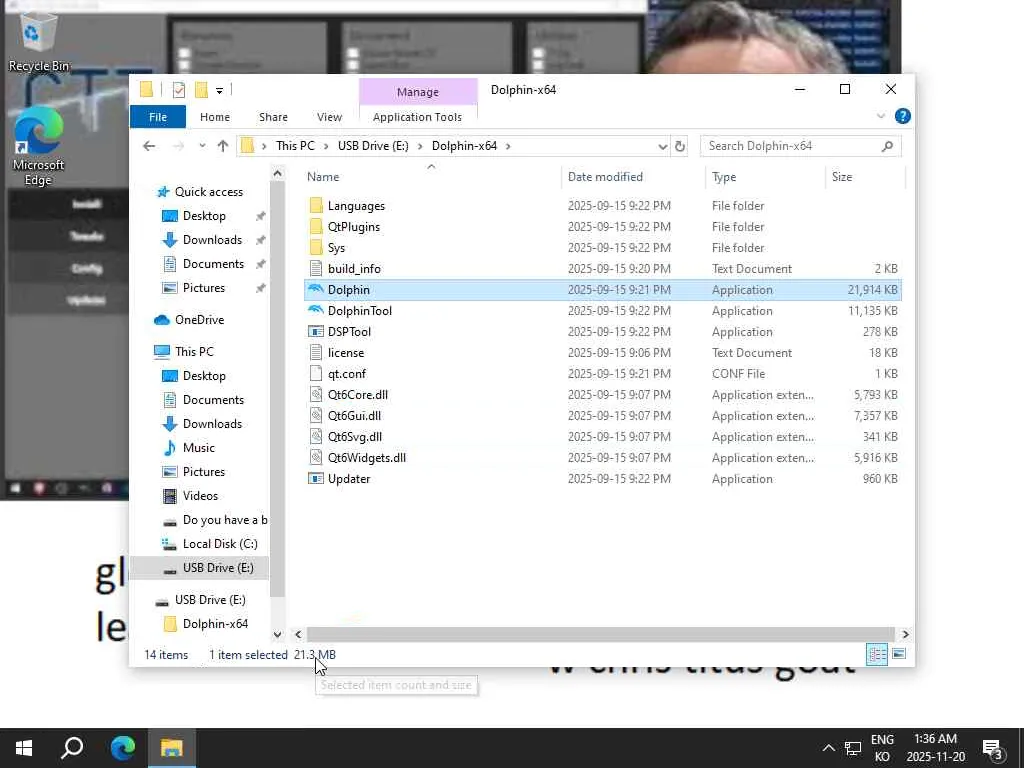Select the Updater application
The image size is (1024, 768).
tap(602, 479)
